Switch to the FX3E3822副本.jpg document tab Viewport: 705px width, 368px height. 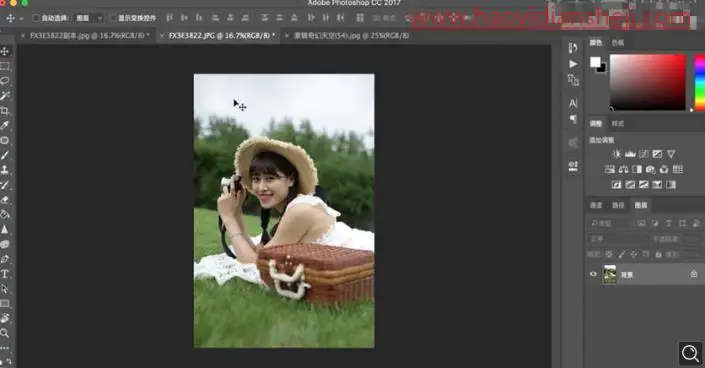tap(87, 36)
